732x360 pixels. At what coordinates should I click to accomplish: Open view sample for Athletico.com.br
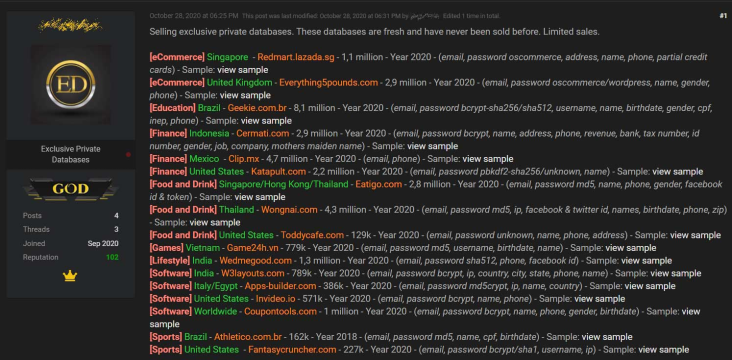click(x=607, y=337)
